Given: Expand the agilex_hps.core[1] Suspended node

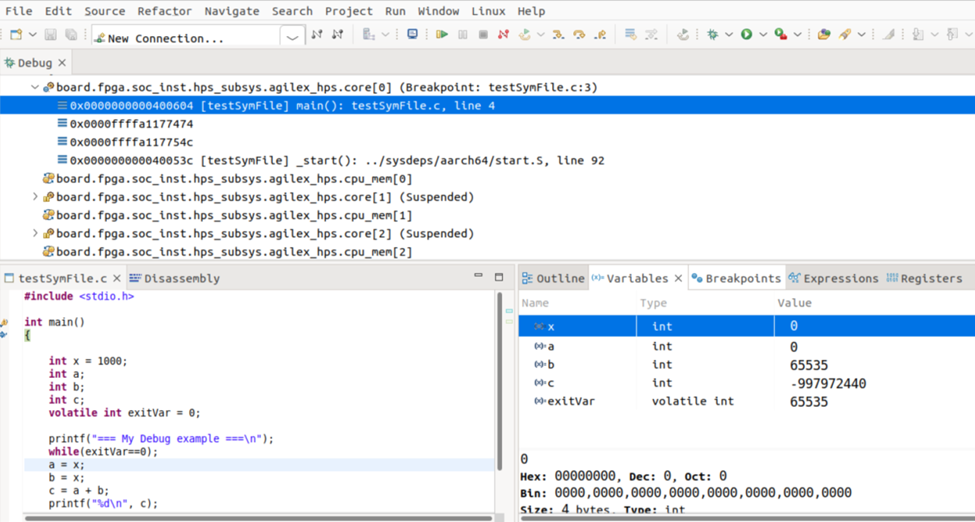Looking at the screenshot, I should coord(35,197).
